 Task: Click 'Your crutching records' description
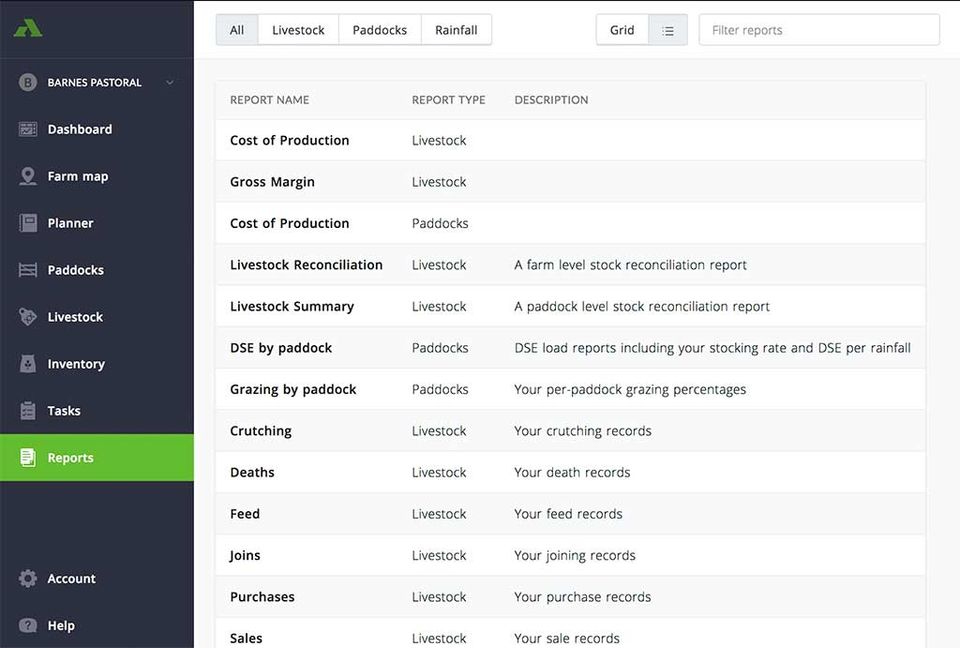[x=583, y=431]
